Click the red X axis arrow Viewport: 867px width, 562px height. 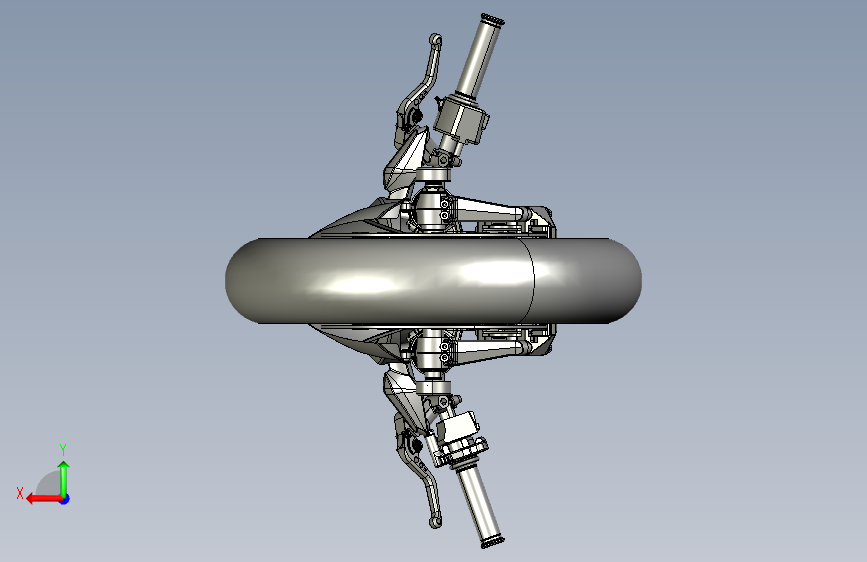(44, 499)
